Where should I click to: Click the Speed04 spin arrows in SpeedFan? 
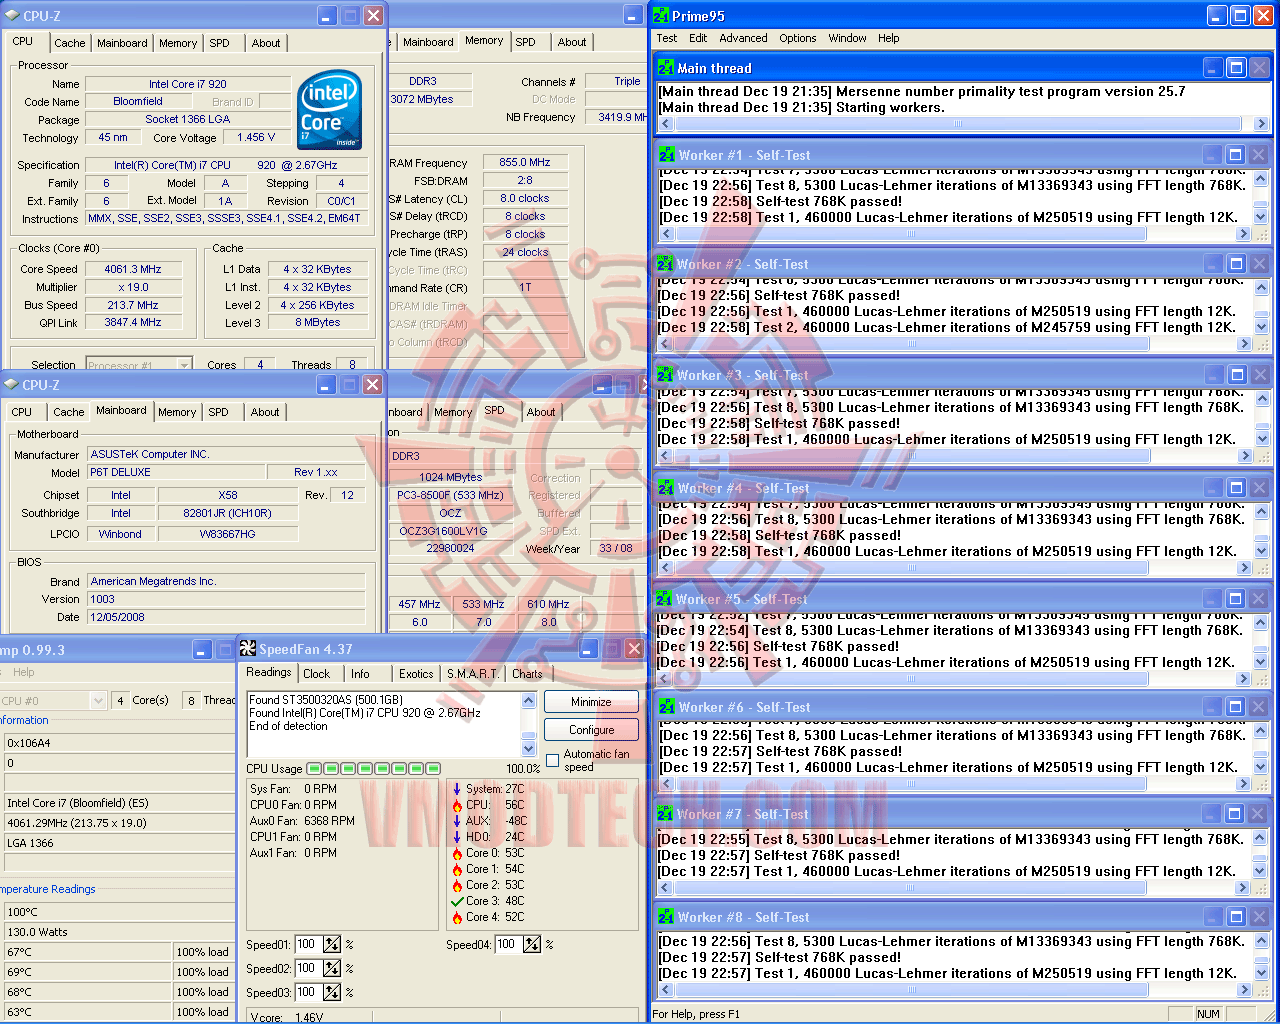[532, 944]
